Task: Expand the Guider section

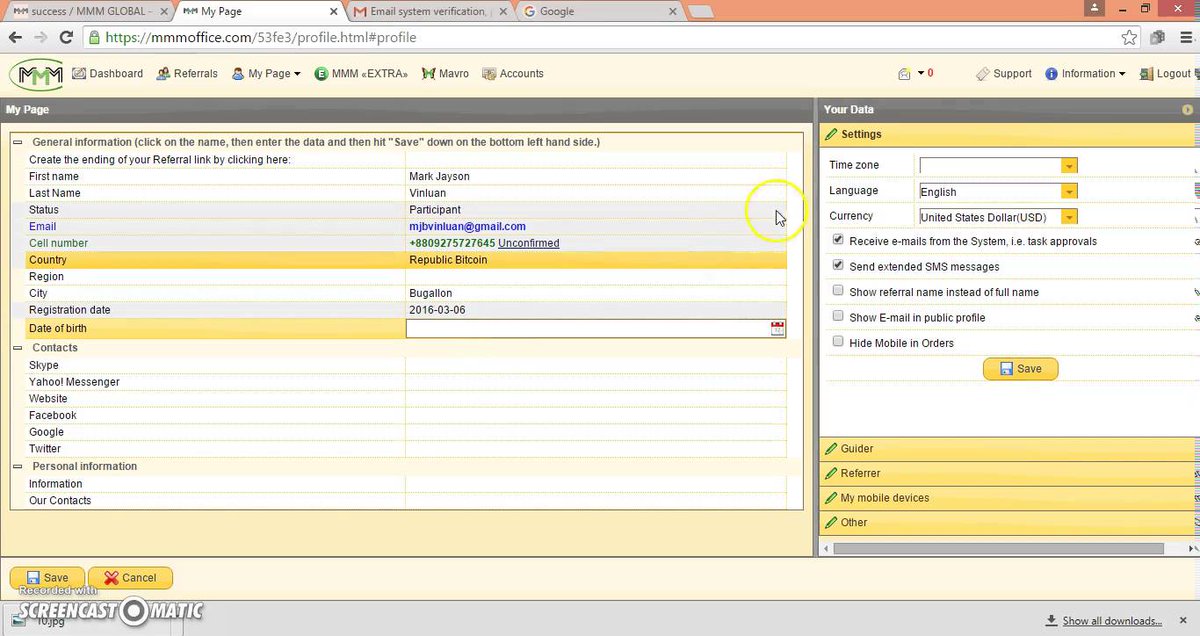Action: click(x=1009, y=449)
